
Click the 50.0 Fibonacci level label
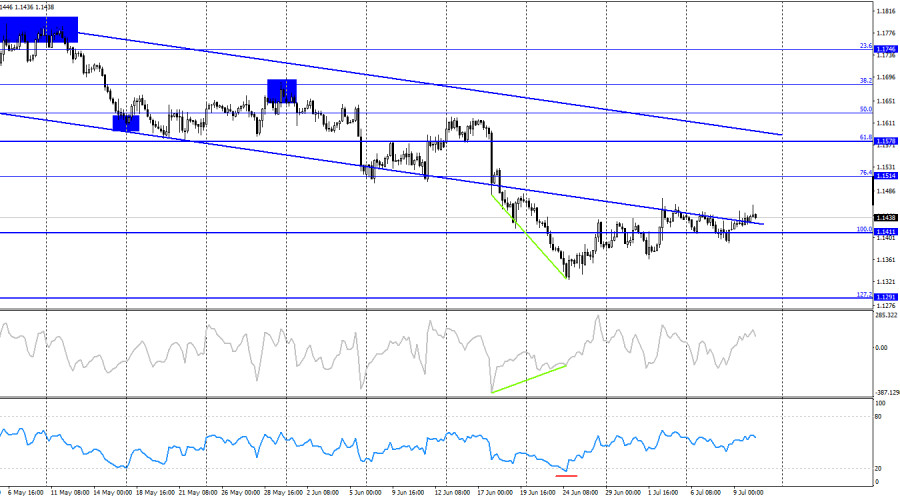(x=866, y=109)
